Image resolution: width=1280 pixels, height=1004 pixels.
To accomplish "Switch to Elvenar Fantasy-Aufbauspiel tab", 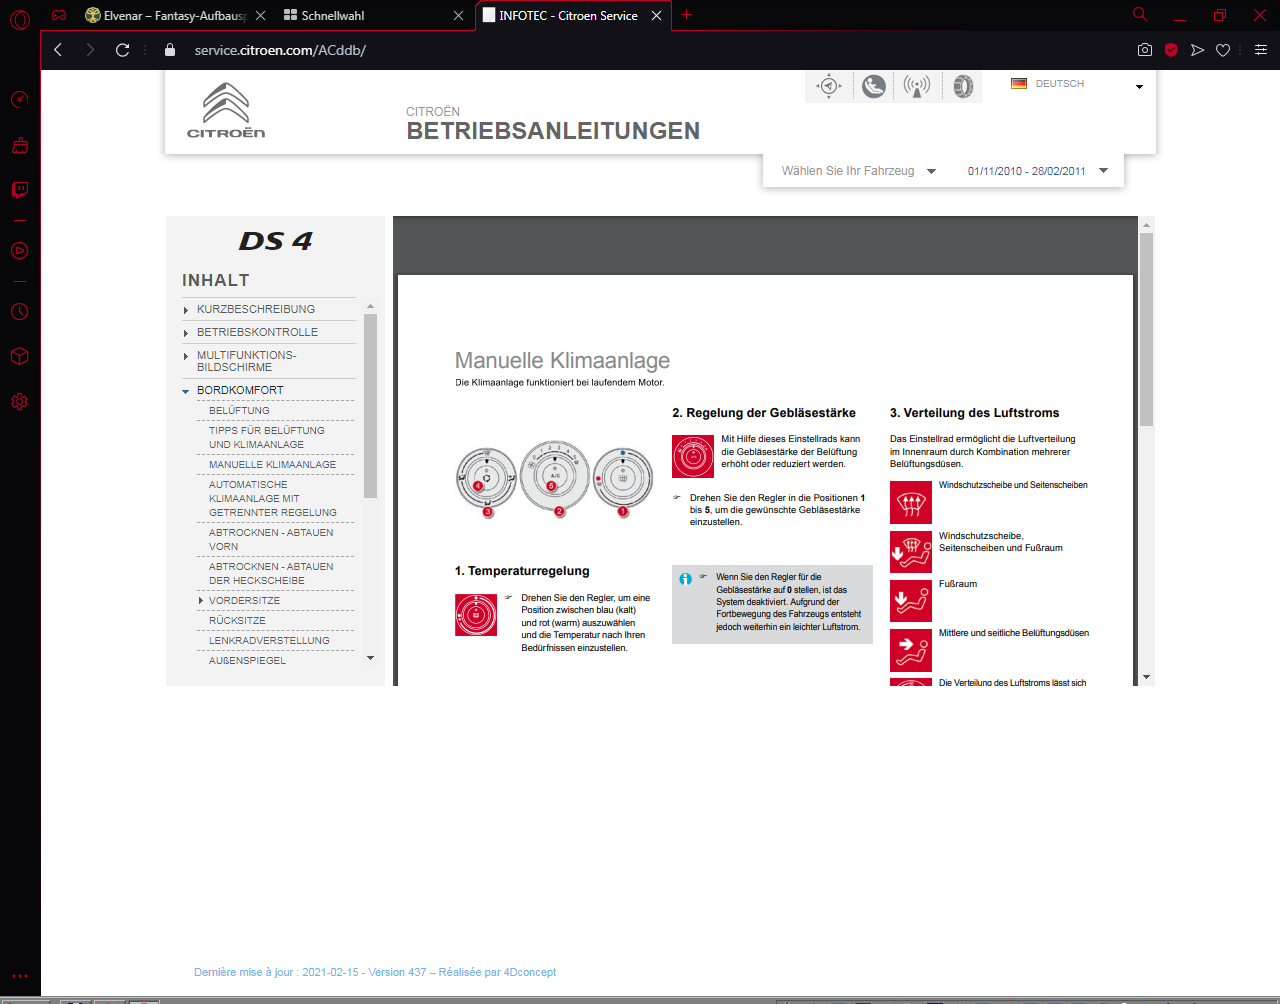I will [165, 16].
